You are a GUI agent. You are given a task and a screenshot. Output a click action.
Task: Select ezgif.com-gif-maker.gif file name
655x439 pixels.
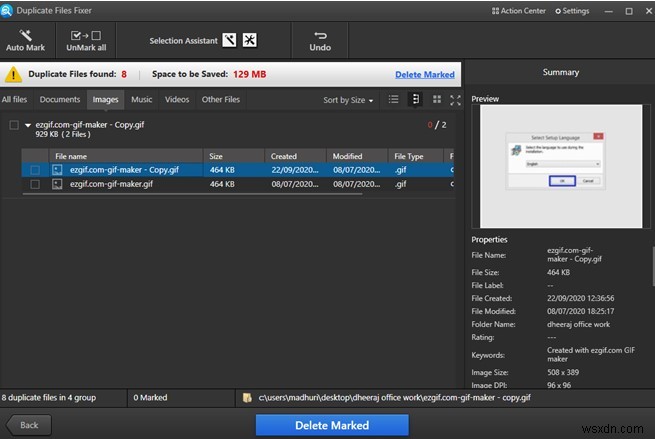[x=111, y=184]
